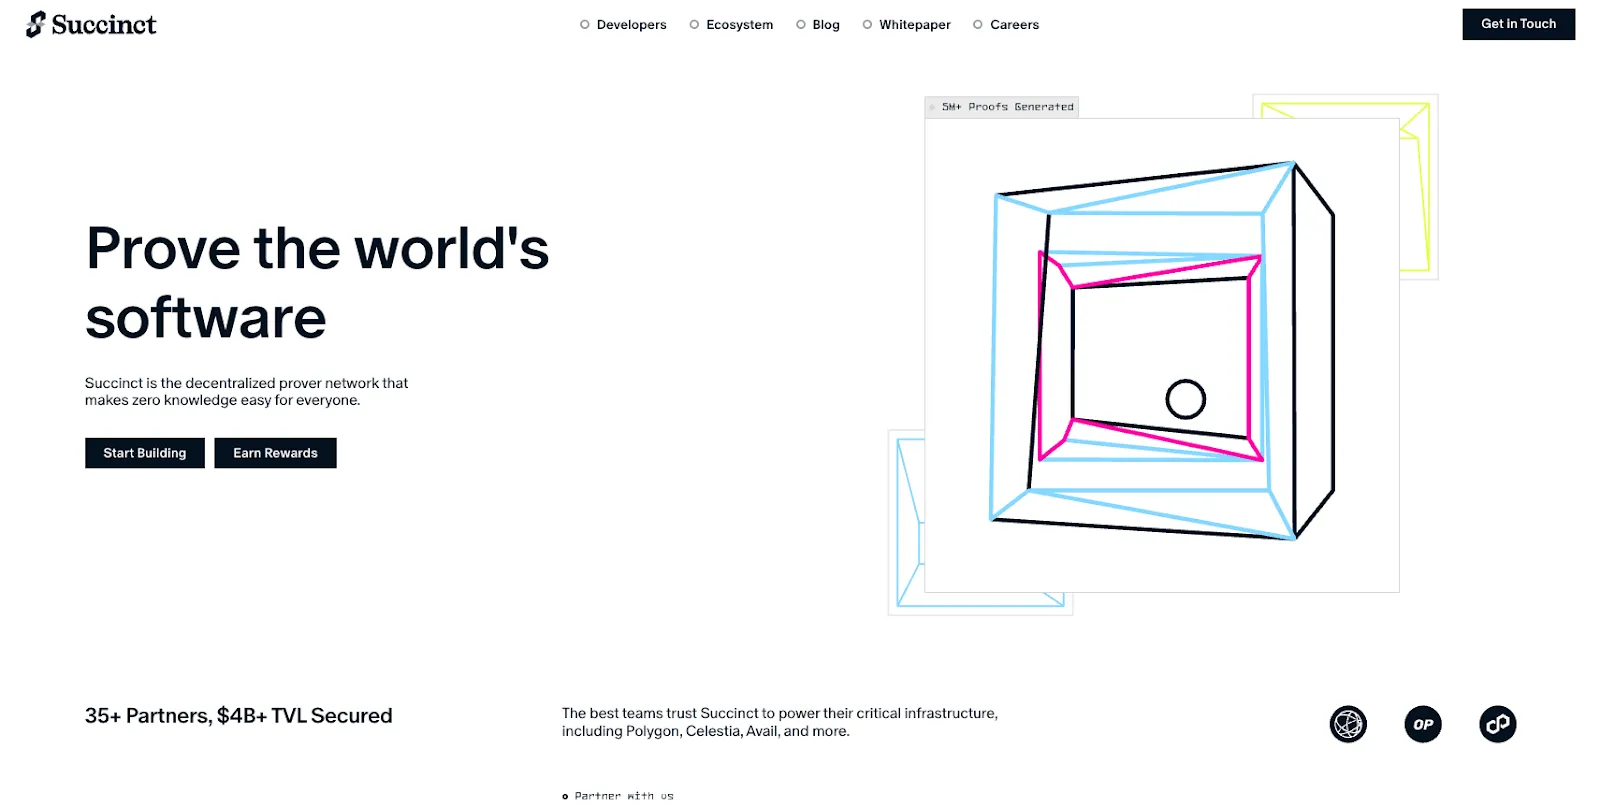Open the first partner logo with globe design
The image size is (1600, 807).
coord(1348,724)
